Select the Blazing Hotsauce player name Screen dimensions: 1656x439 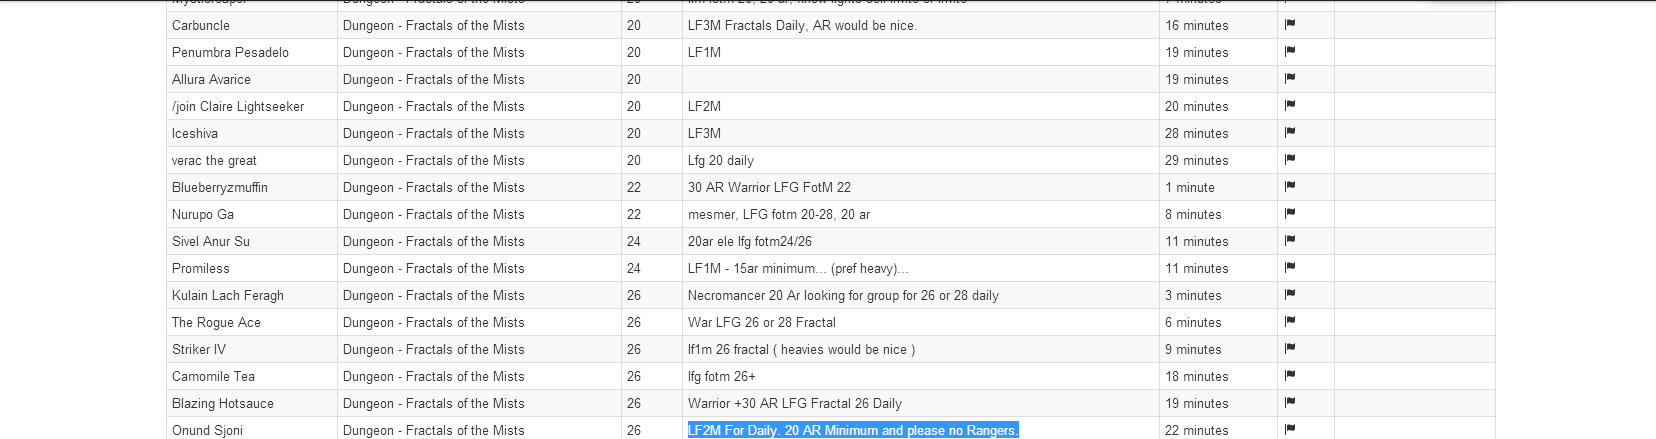pyautogui.click(x=223, y=403)
